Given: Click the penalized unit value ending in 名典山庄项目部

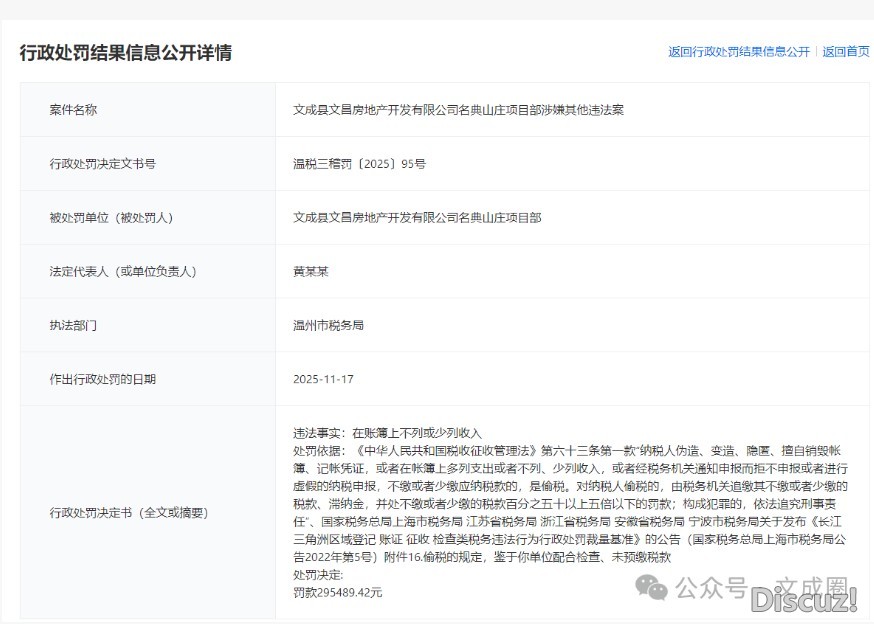Looking at the screenshot, I should 417,218.
